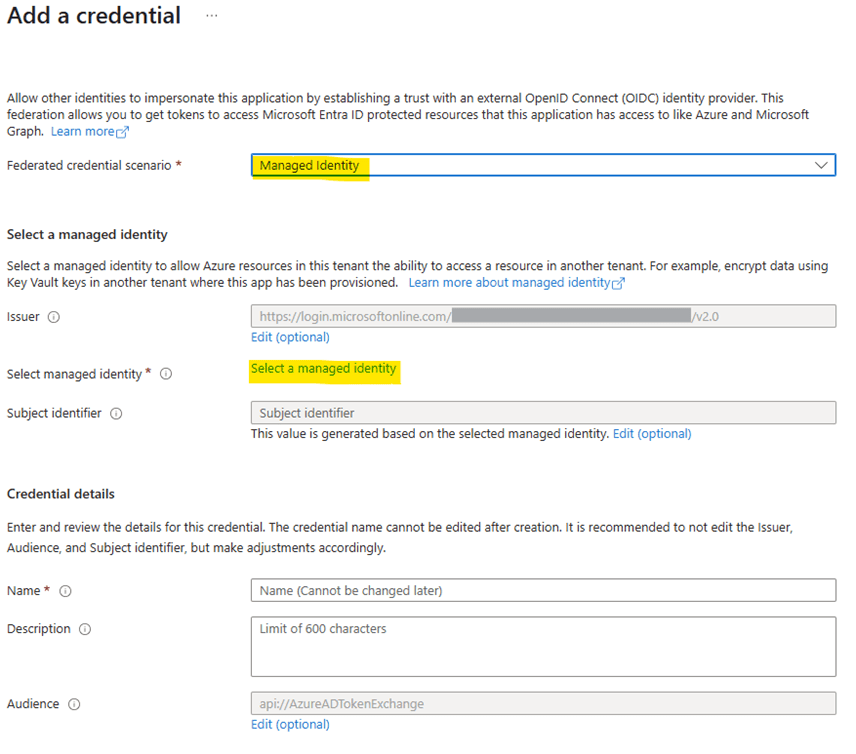Click the dropdown chevron for credential scenario
This screenshot has height=754, width=856.
click(821, 165)
